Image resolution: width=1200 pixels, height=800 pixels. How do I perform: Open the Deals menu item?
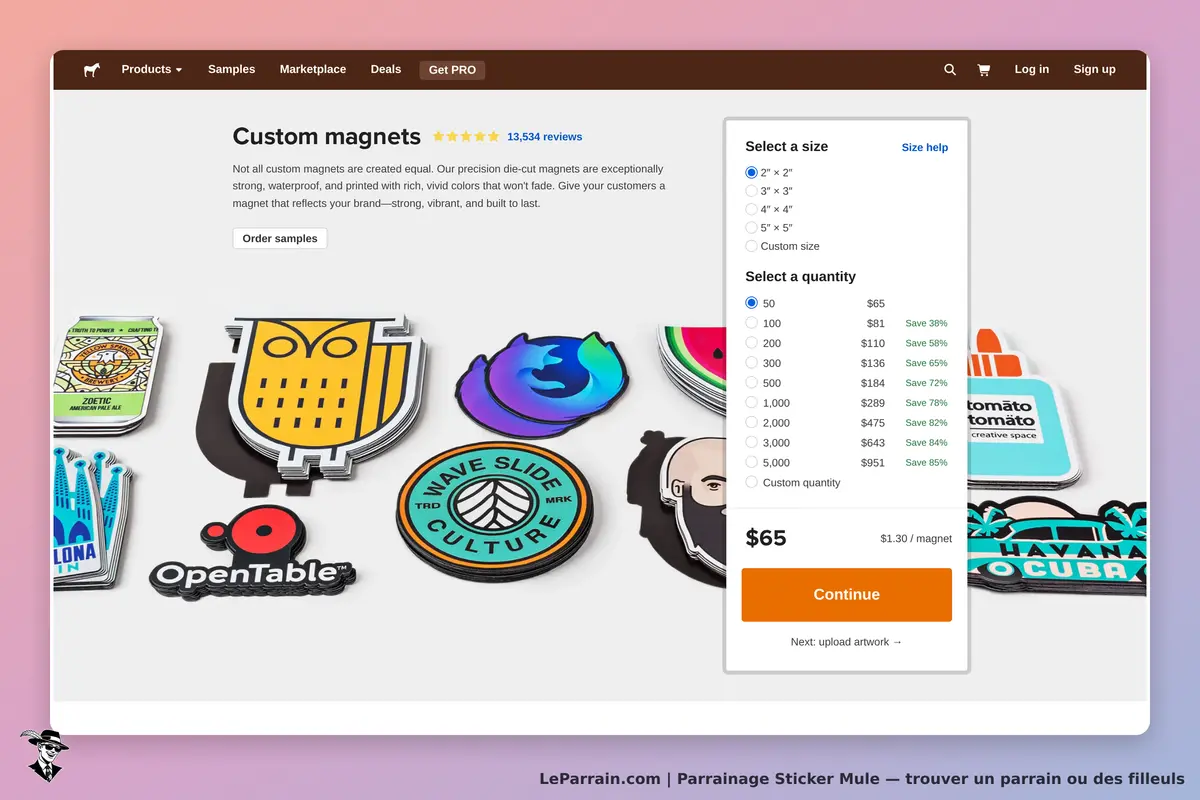click(x=386, y=70)
